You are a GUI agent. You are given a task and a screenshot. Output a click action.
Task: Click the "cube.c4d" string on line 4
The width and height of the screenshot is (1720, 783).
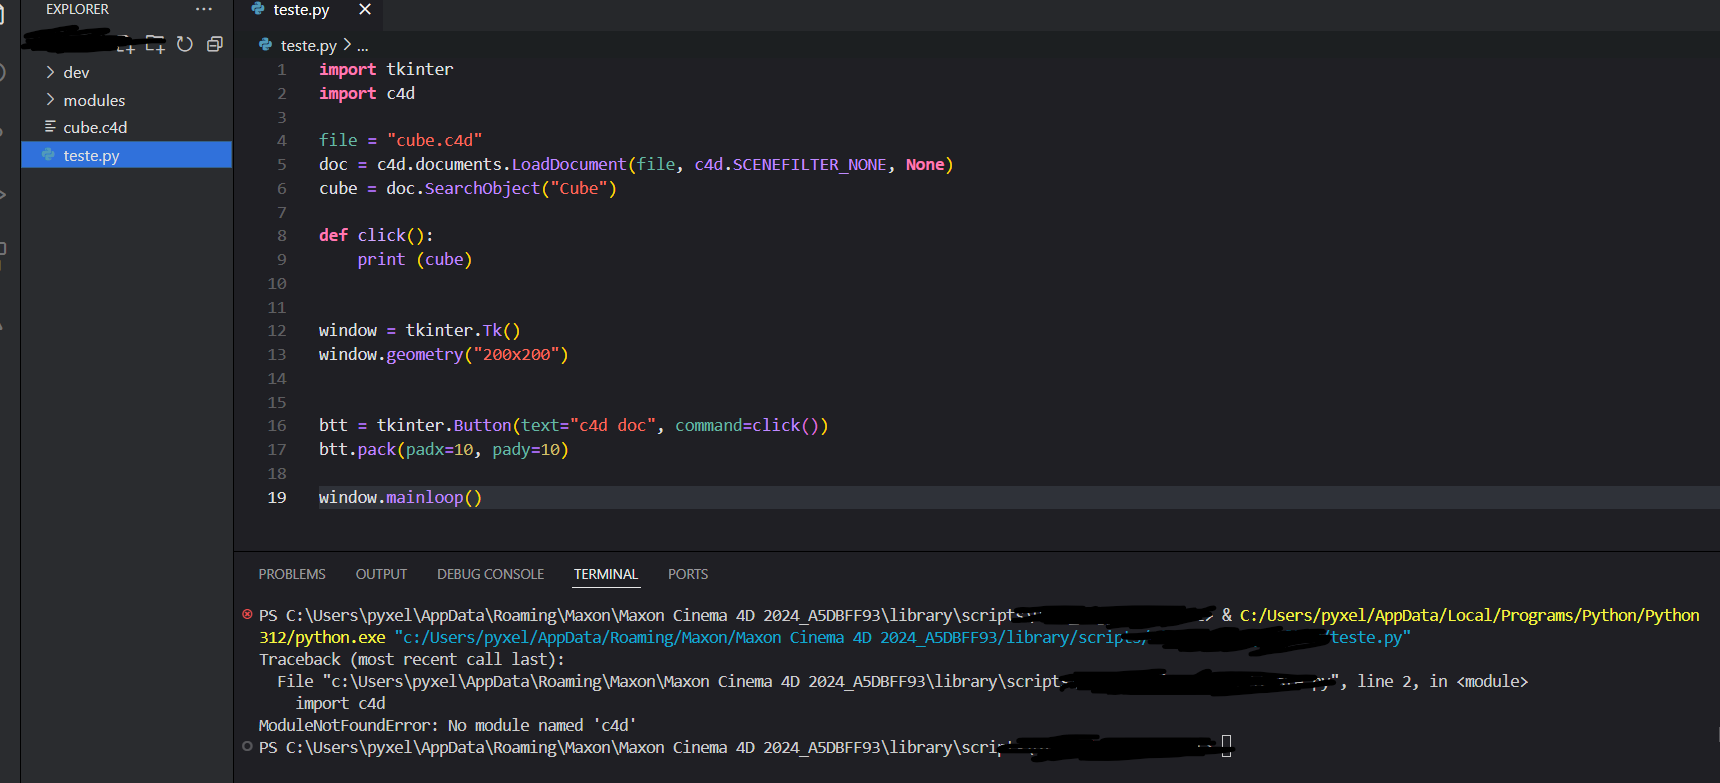click(x=435, y=140)
